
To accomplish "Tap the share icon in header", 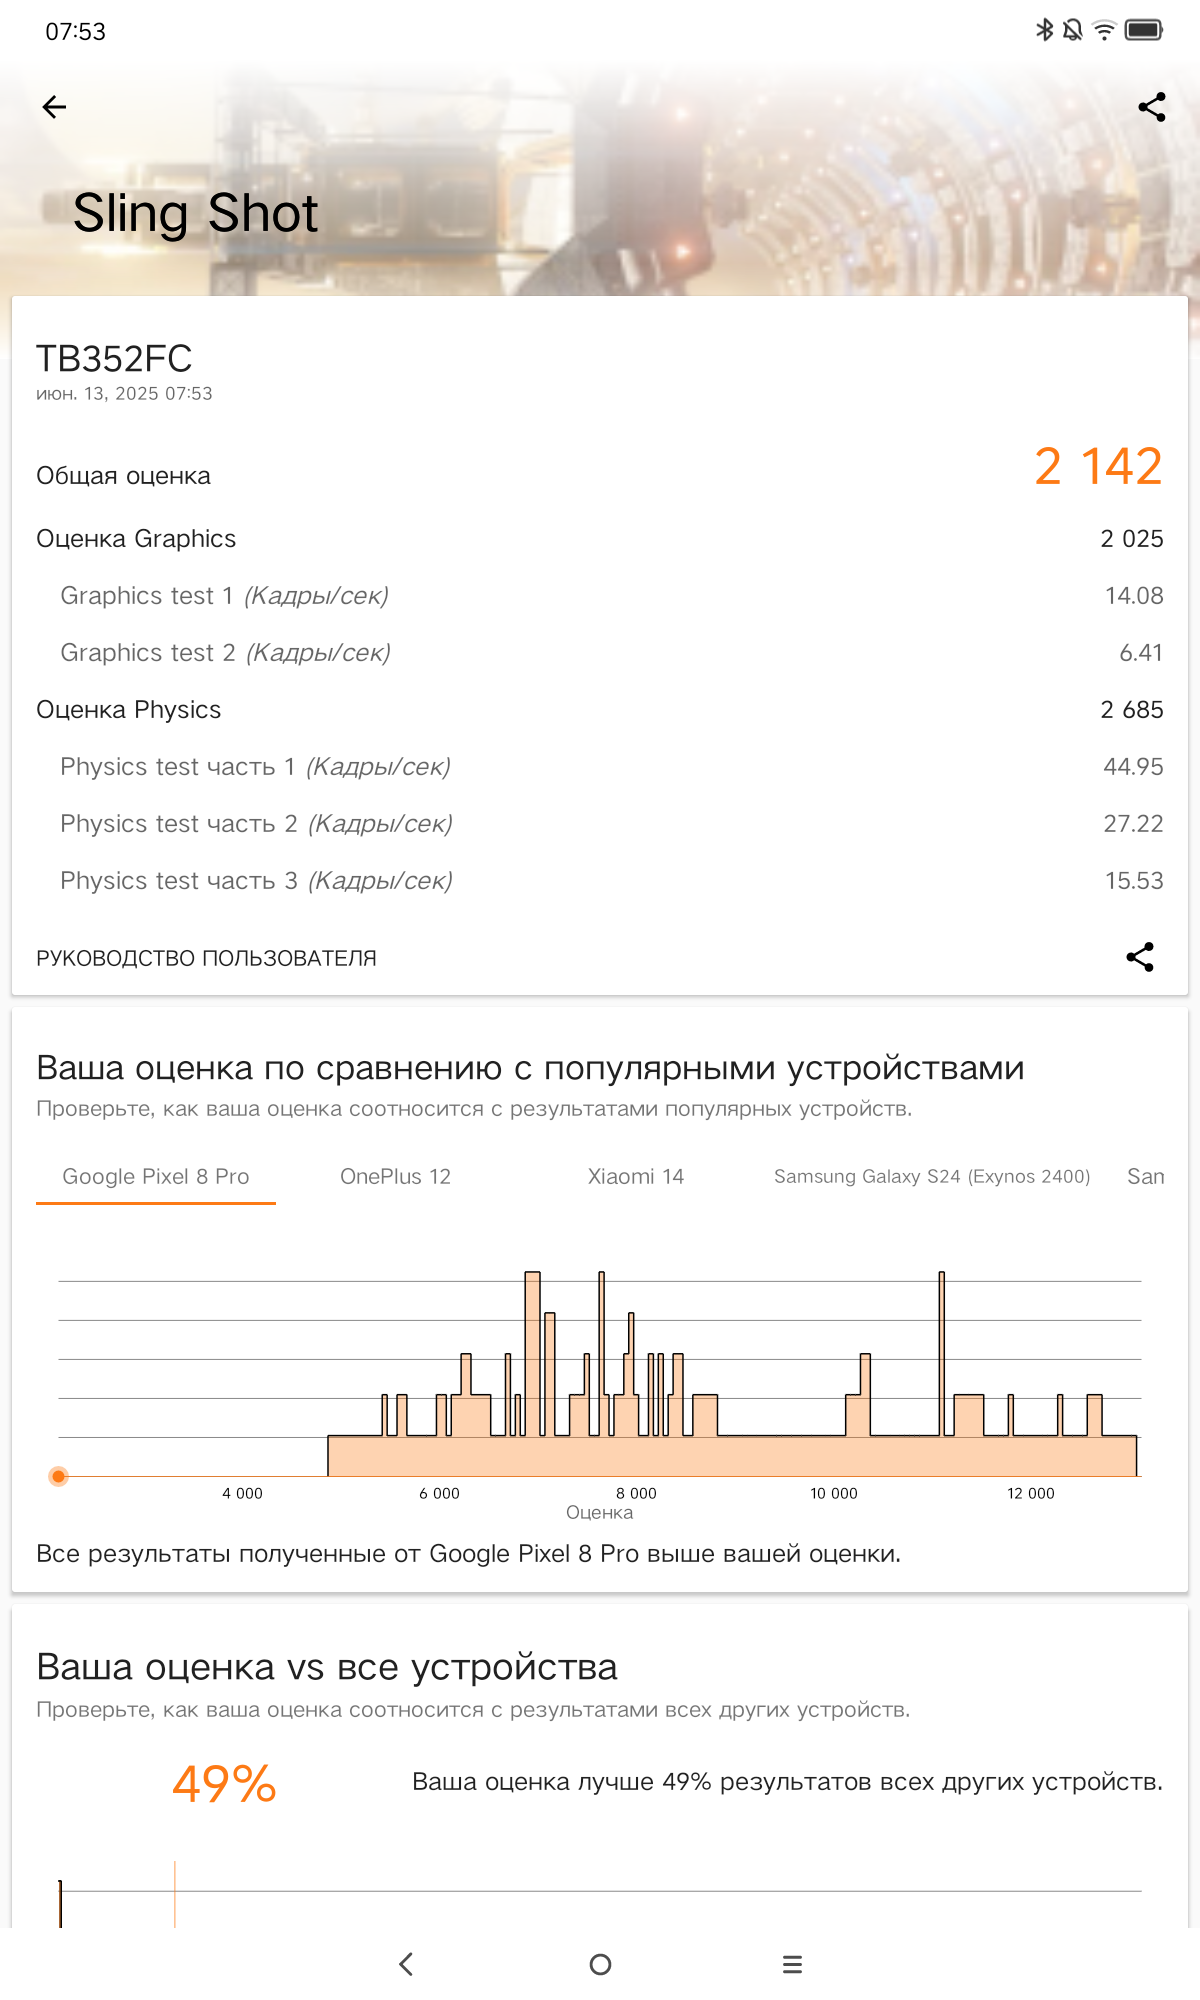I will point(1152,107).
